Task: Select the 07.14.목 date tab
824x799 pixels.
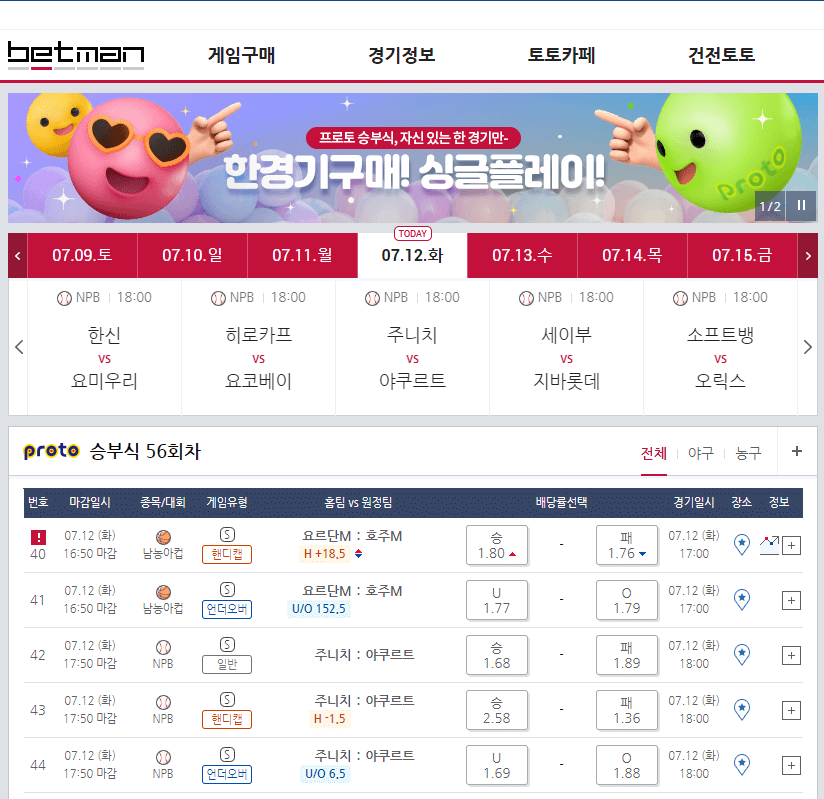Action: click(632, 255)
